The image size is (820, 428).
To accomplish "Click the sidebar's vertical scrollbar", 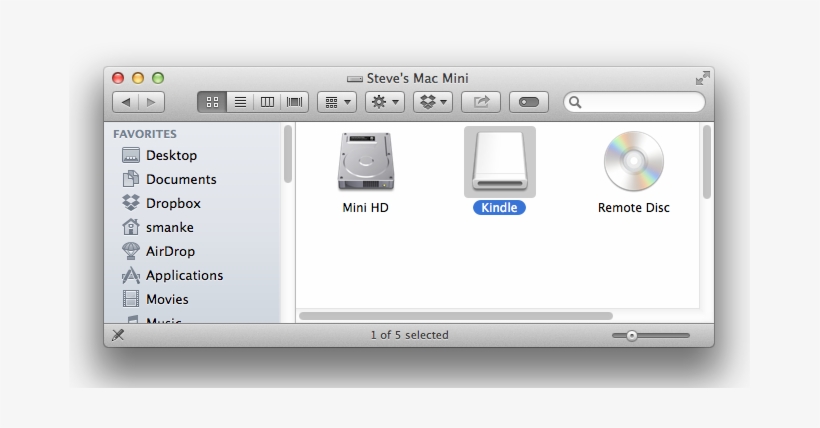I will coord(288,154).
